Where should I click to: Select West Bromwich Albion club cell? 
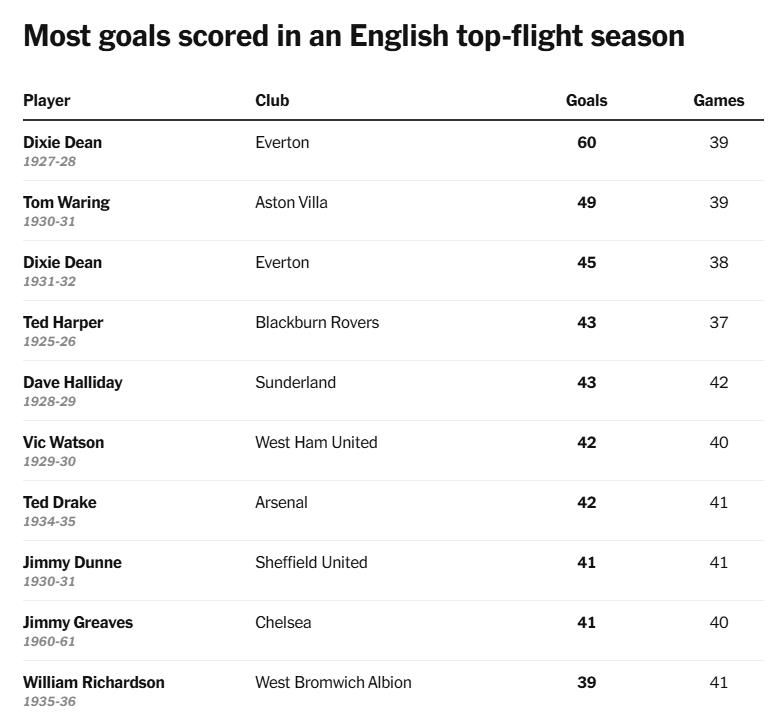click(333, 682)
